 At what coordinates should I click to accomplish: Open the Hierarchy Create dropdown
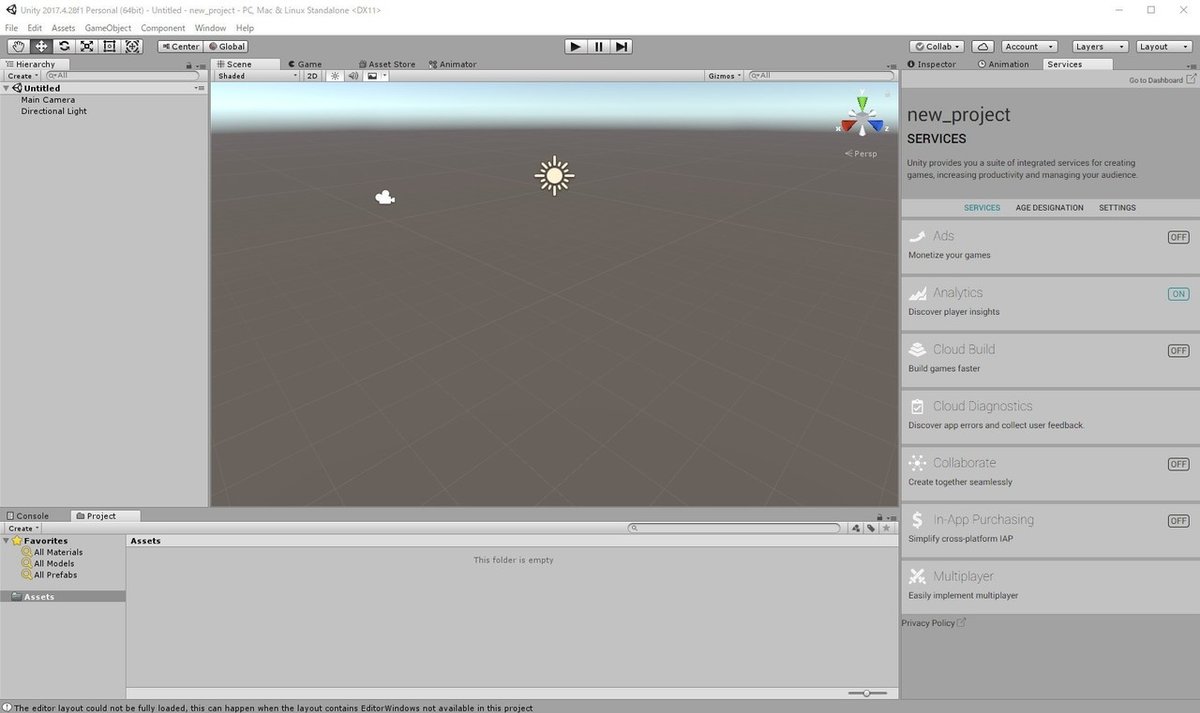[23, 76]
